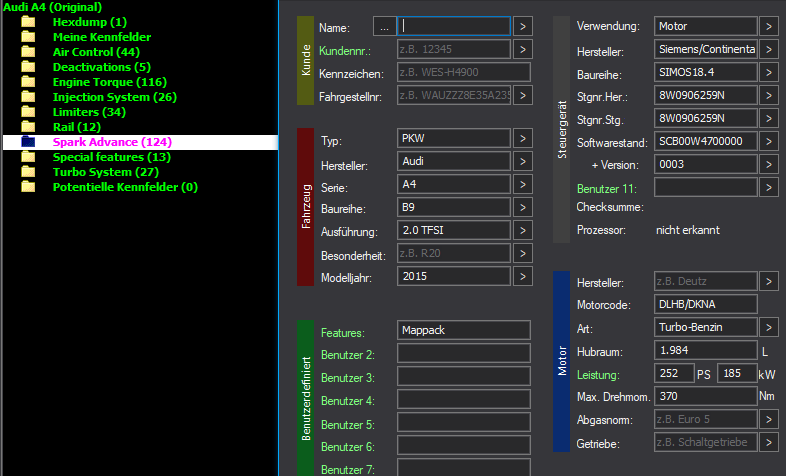Open the arrow menu beside Benutzer 11
786x476 pixels.
tap(769, 188)
